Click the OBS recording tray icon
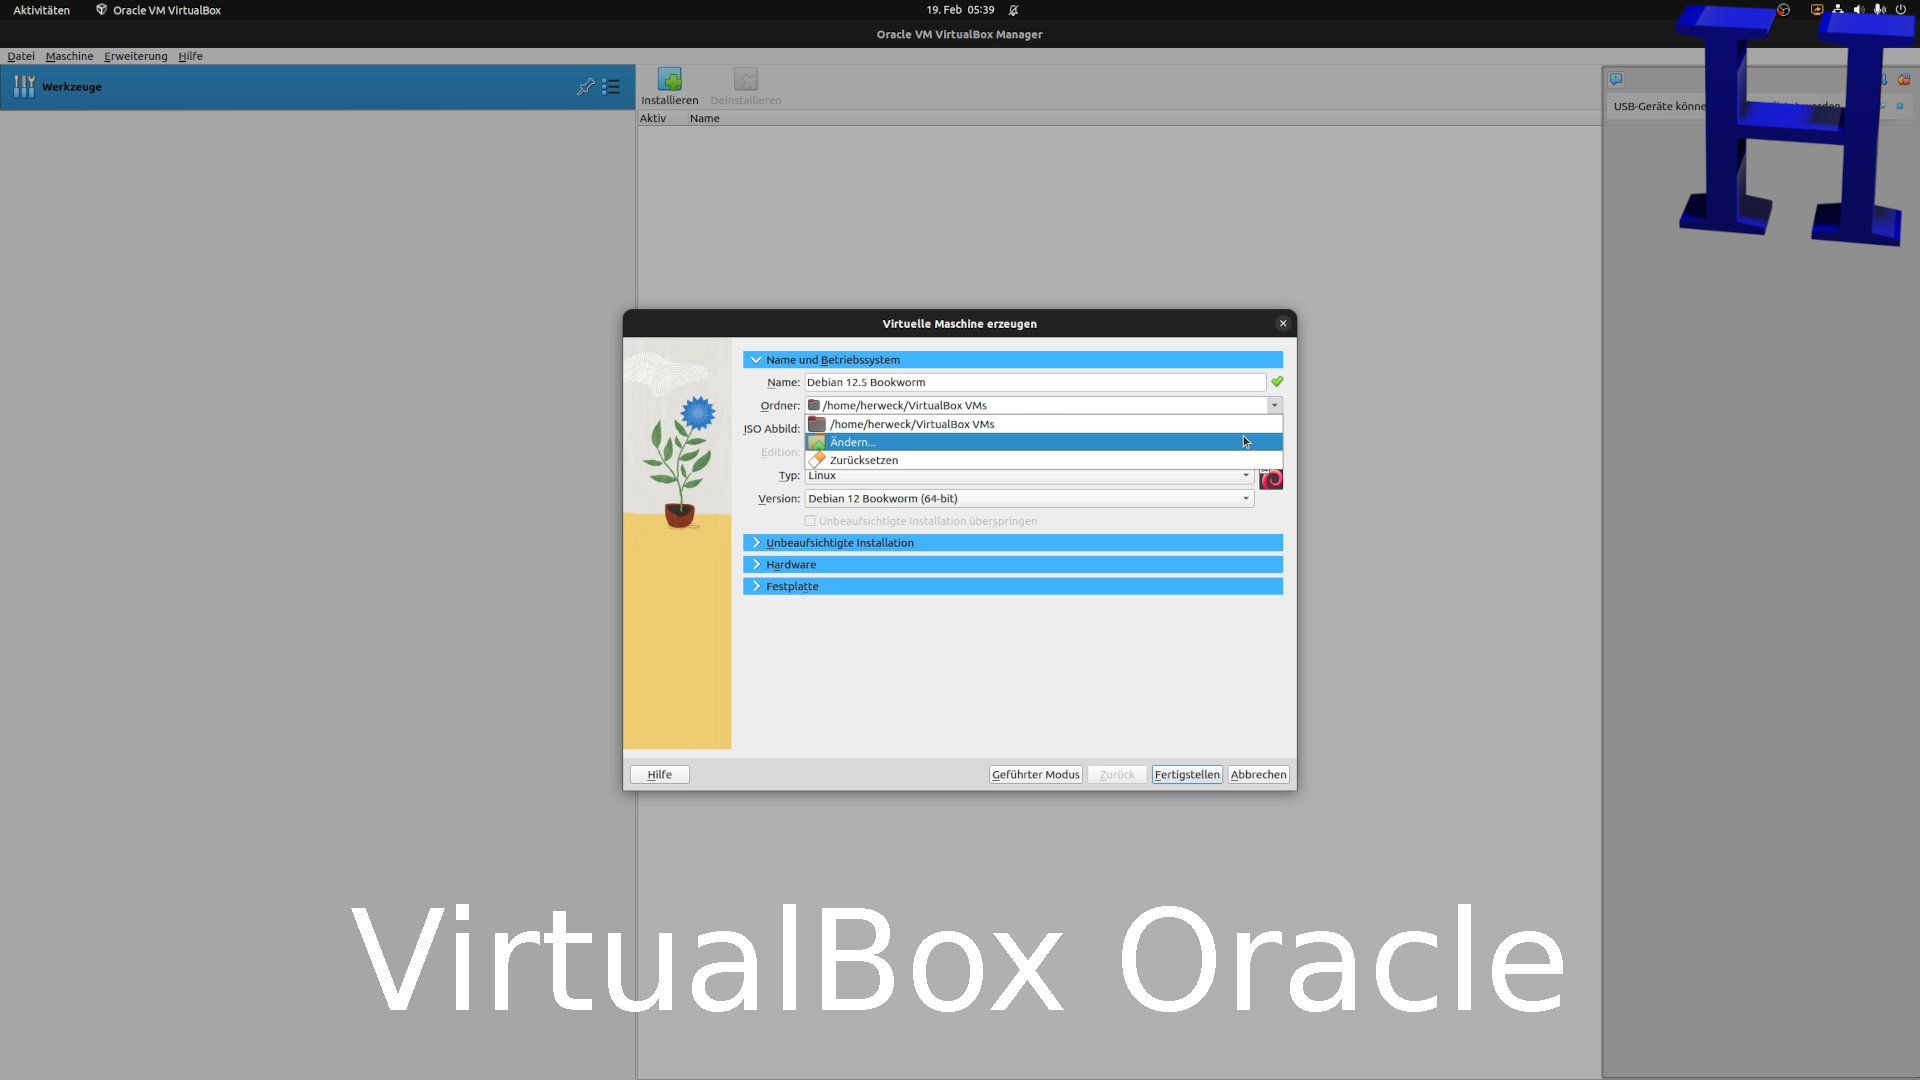Screen dimensions: 1920x1080 pos(1783,10)
